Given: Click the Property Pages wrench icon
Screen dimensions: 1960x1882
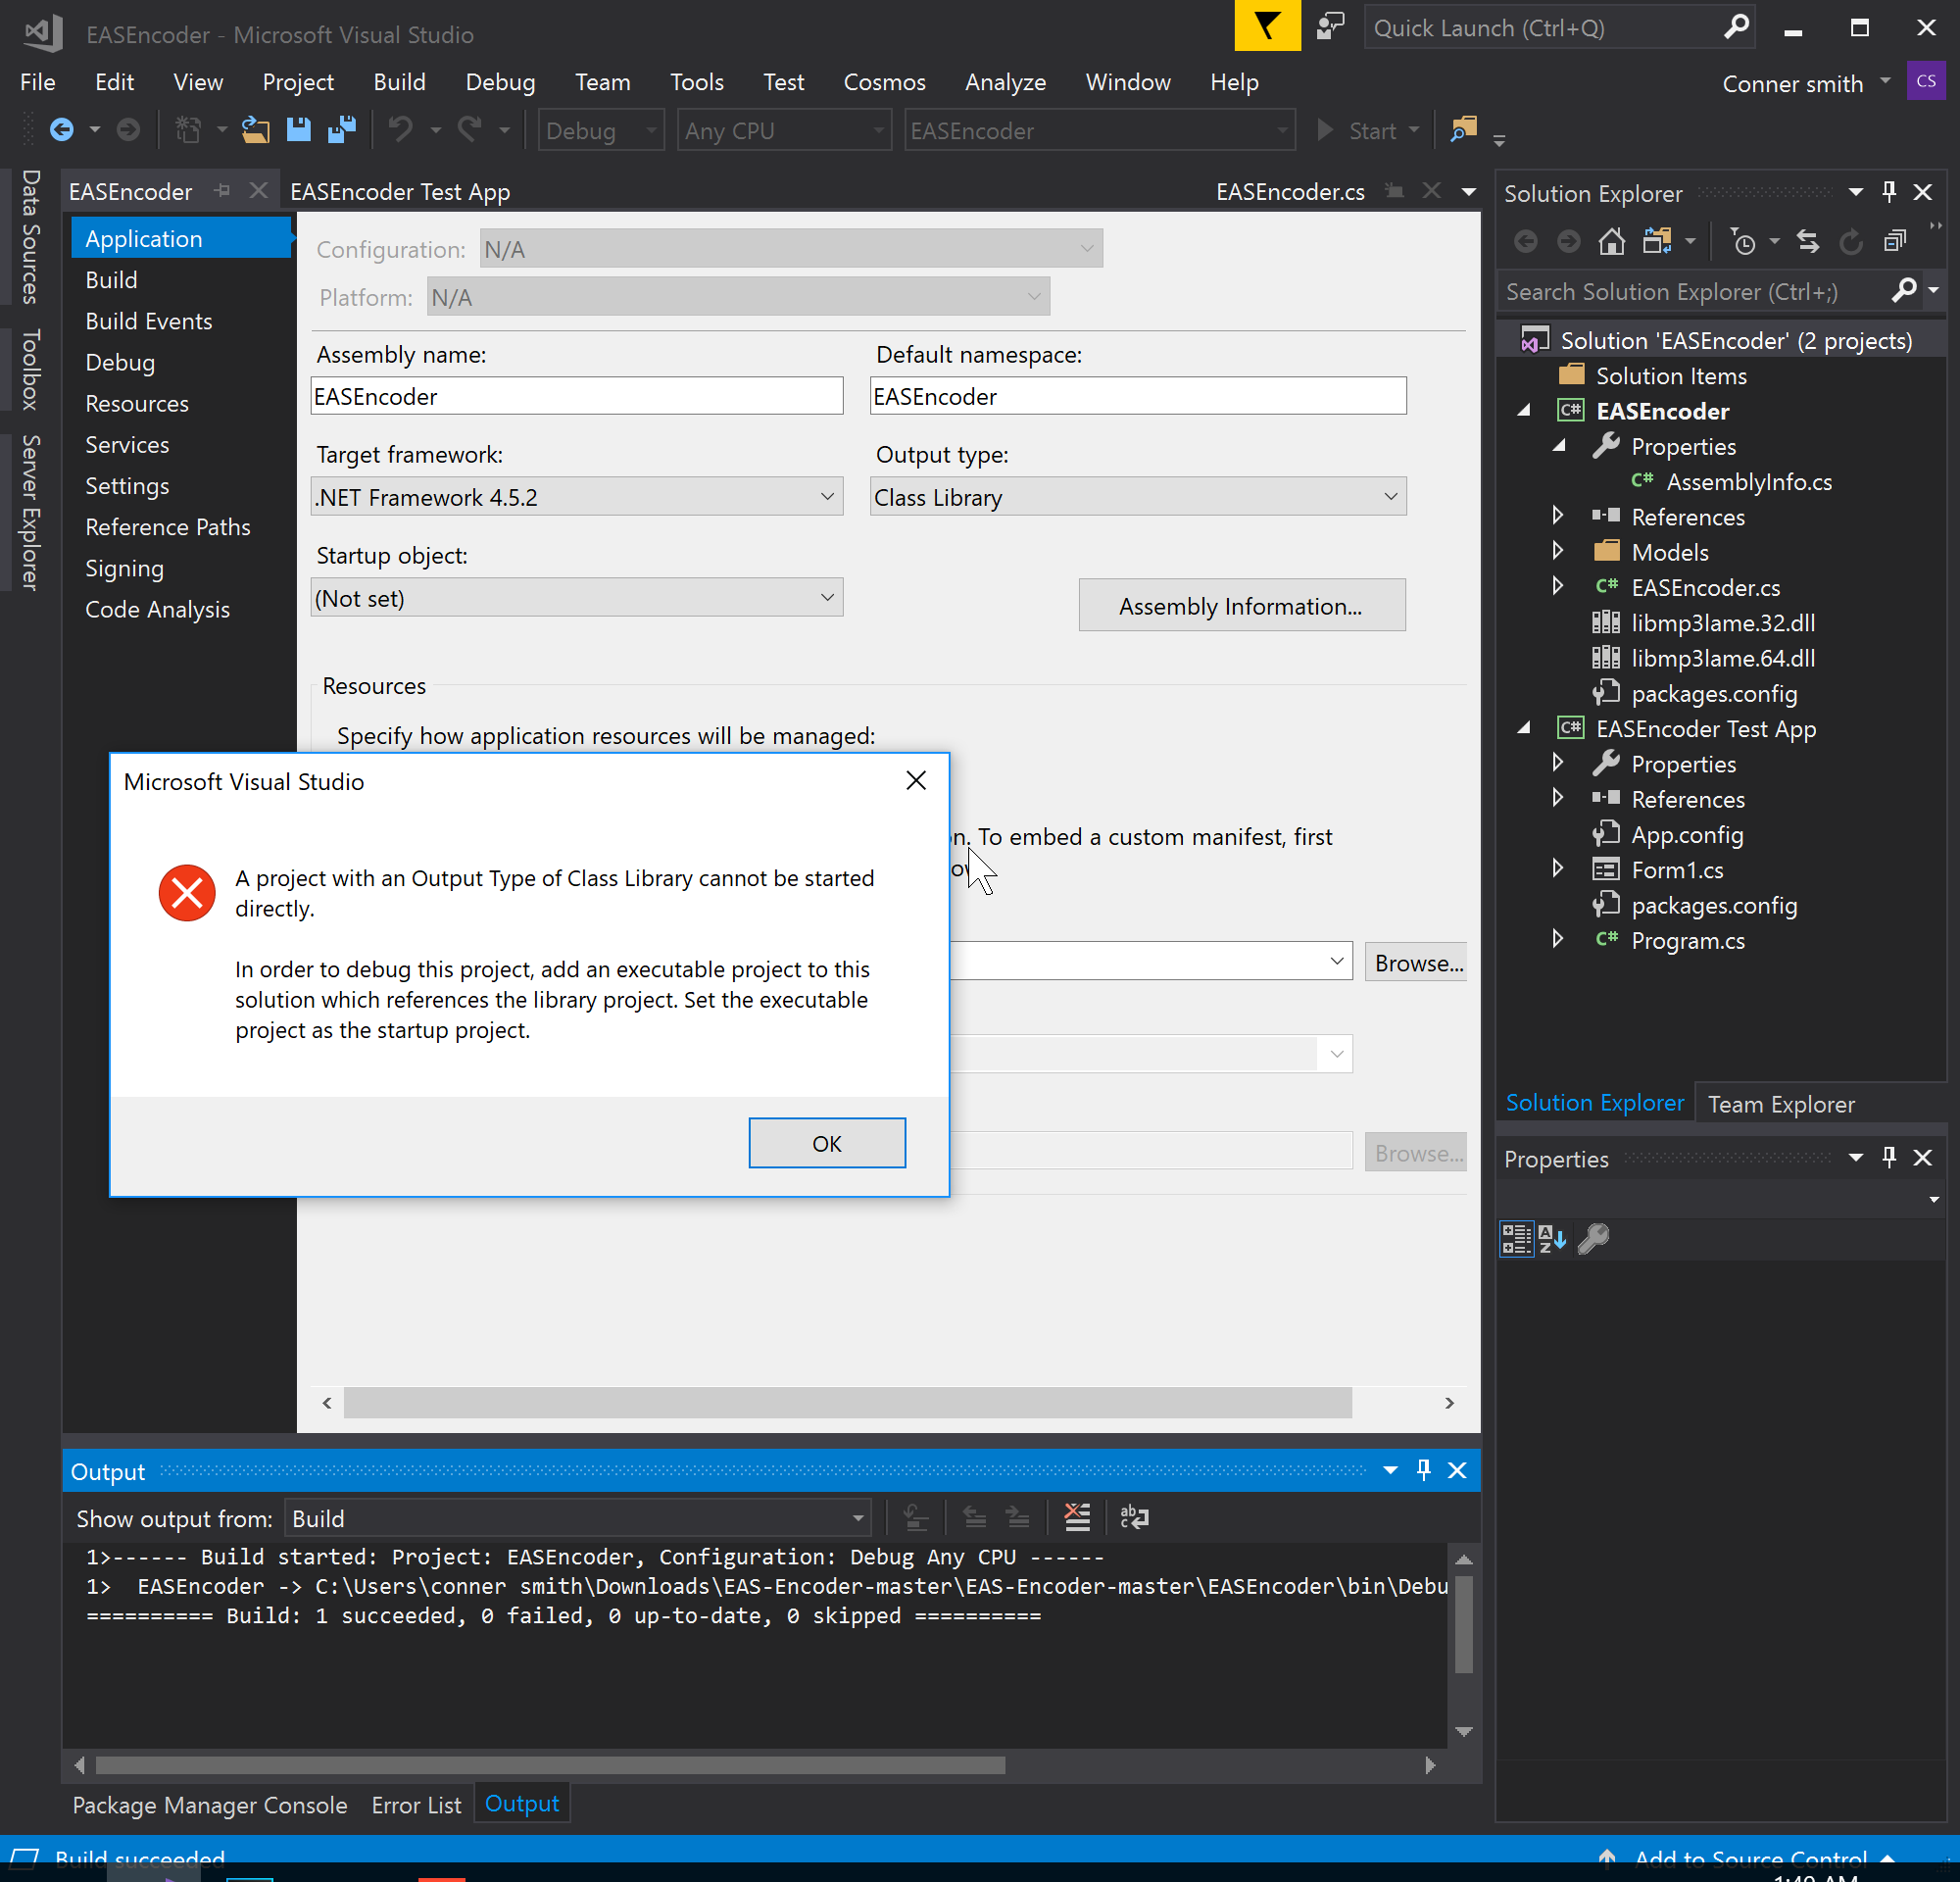Looking at the screenshot, I should (1593, 1239).
